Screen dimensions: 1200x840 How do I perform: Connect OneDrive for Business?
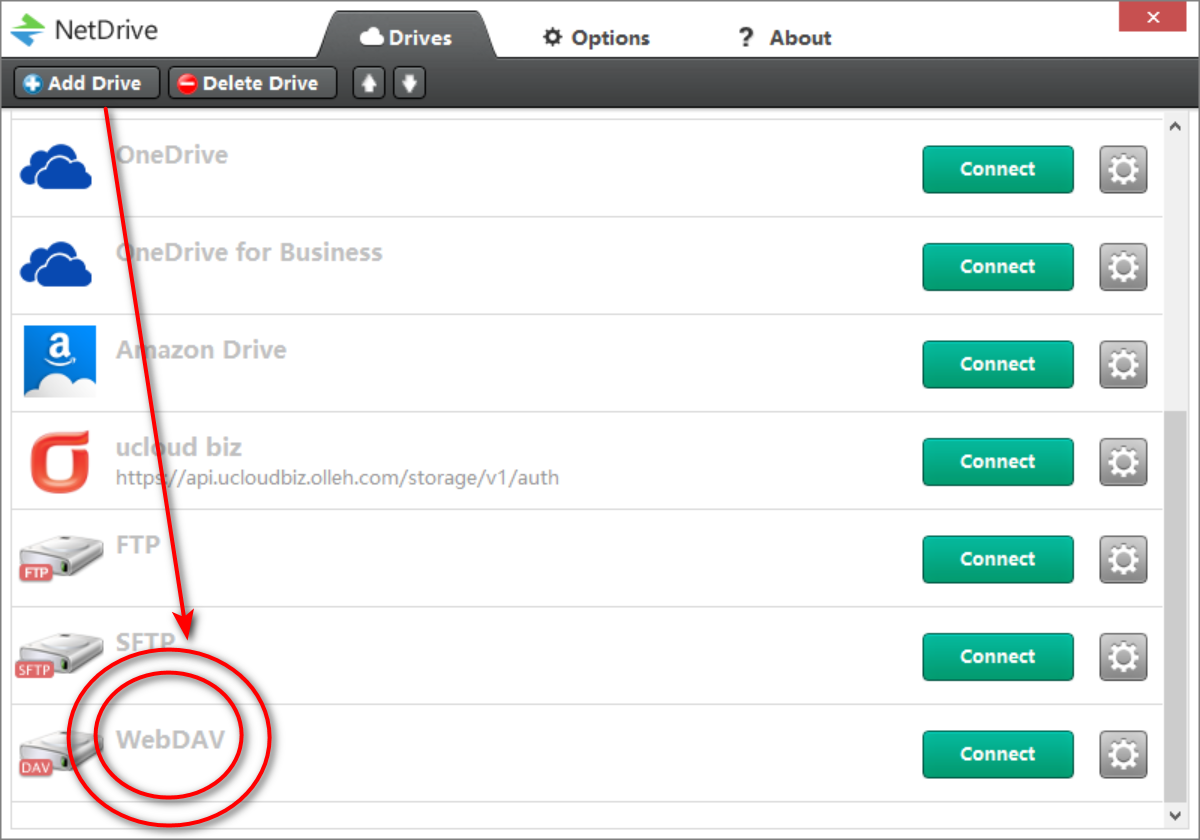(x=998, y=267)
